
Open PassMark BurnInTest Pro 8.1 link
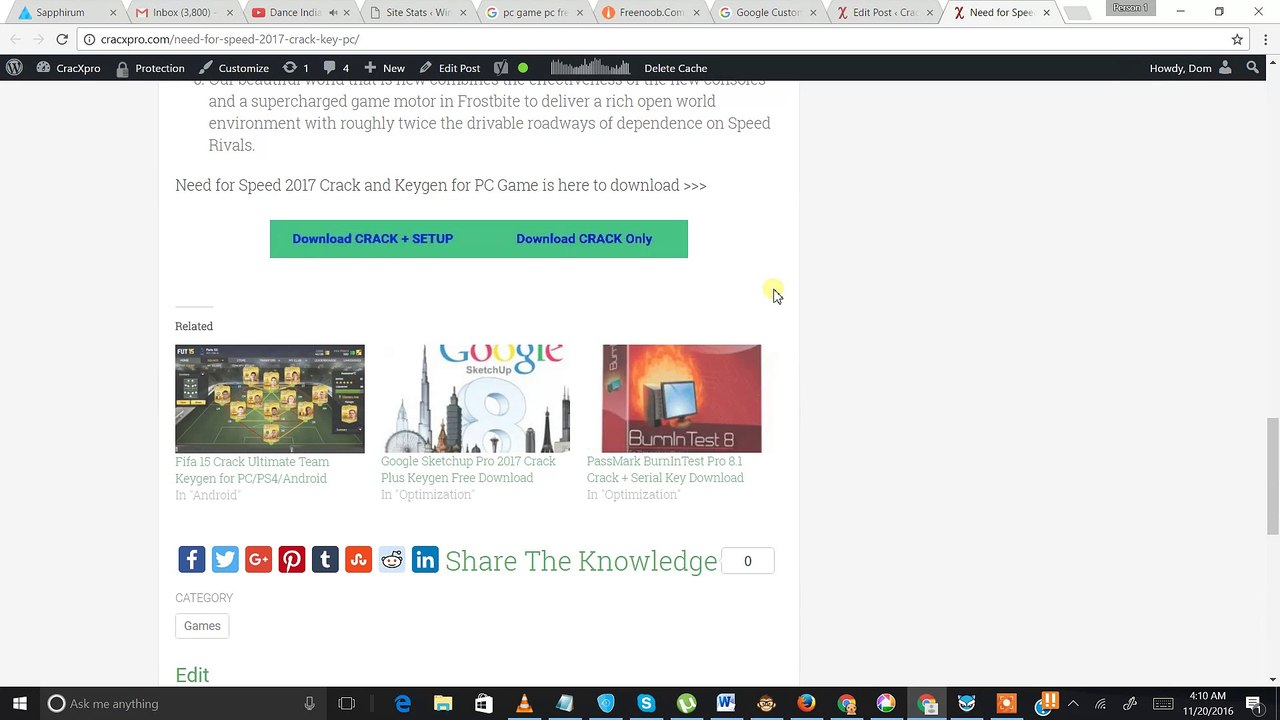[x=665, y=469]
